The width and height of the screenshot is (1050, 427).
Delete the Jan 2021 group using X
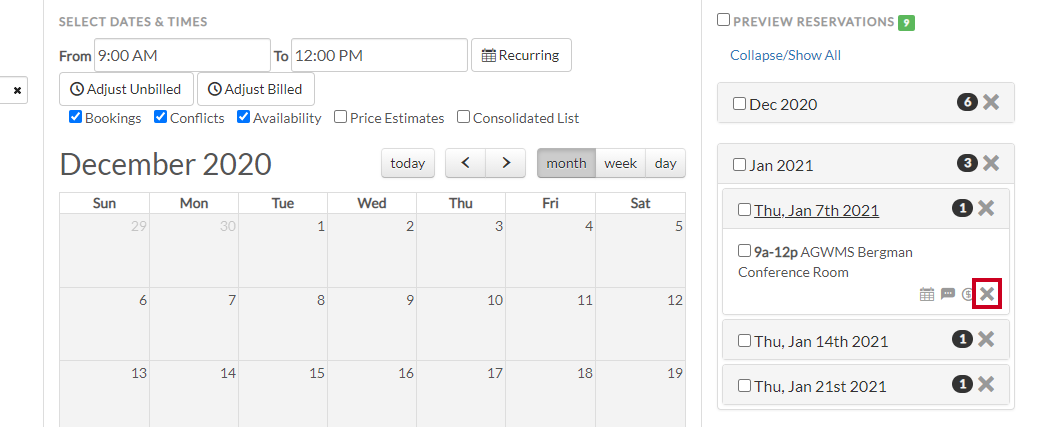[991, 163]
